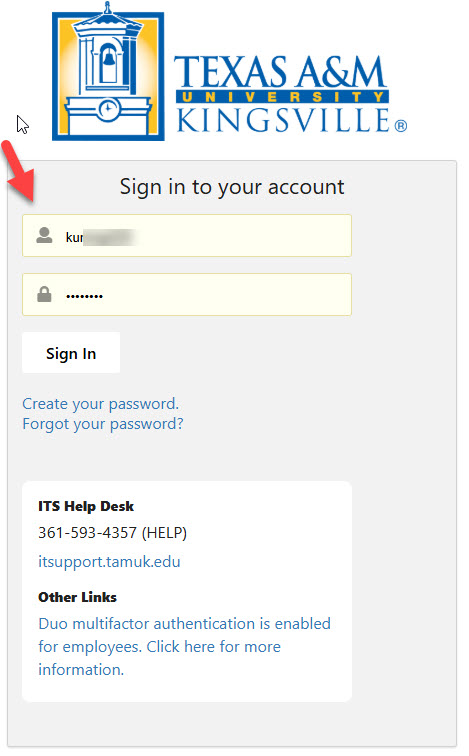The height and width of the screenshot is (756, 469).
Task: Click the registered trademark symbol after Kingsville
Action: coord(401,126)
